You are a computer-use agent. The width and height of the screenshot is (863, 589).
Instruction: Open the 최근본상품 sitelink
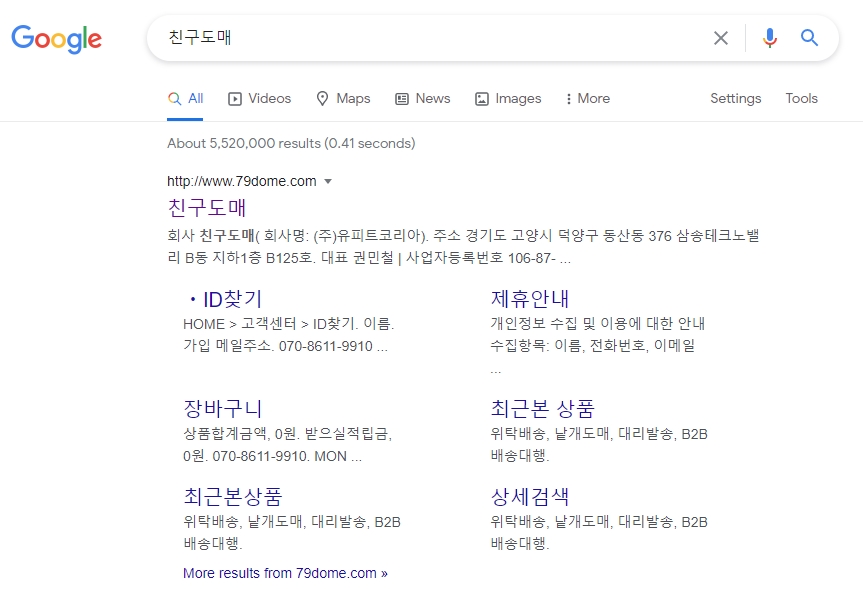click(233, 497)
